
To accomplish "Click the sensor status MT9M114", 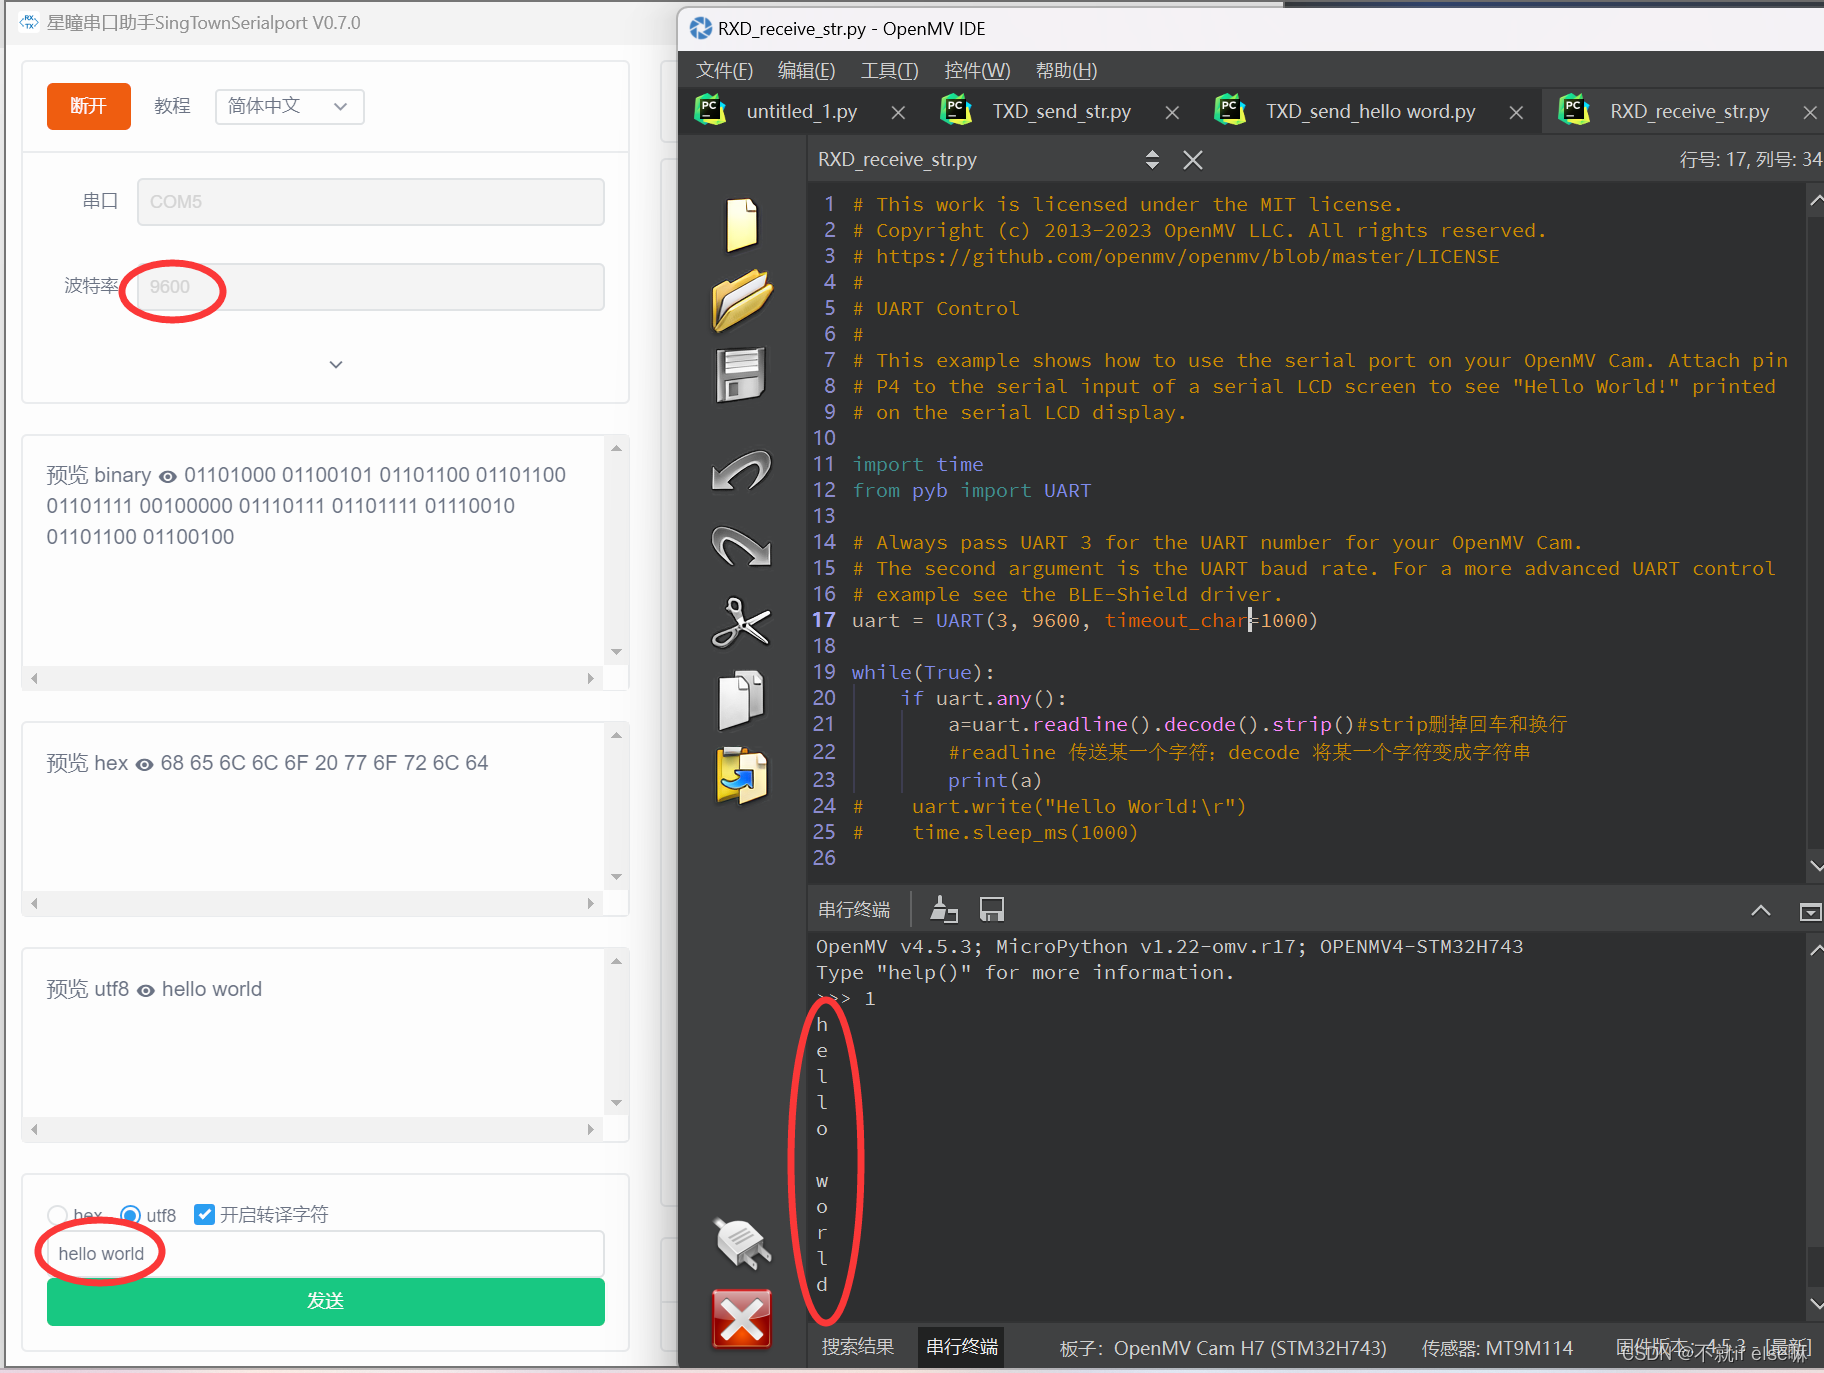I will [1497, 1348].
